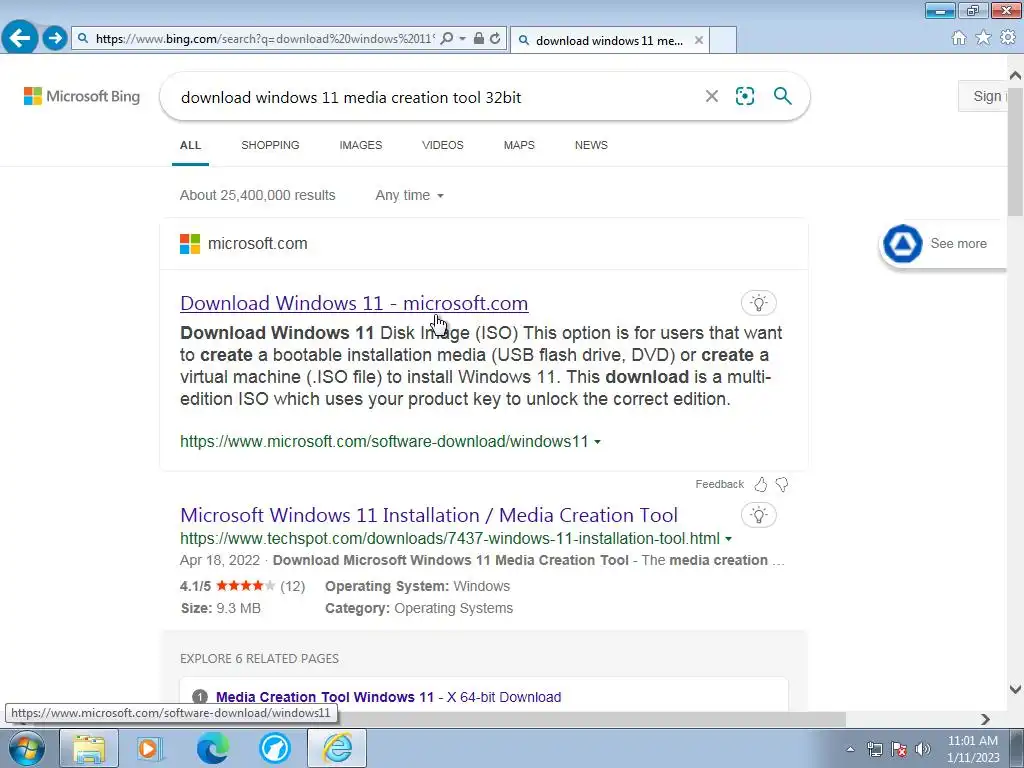Image resolution: width=1024 pixels, height=768 pixels.
Task: Switch to the NEWS tab
Action: (x=591, y=145)
